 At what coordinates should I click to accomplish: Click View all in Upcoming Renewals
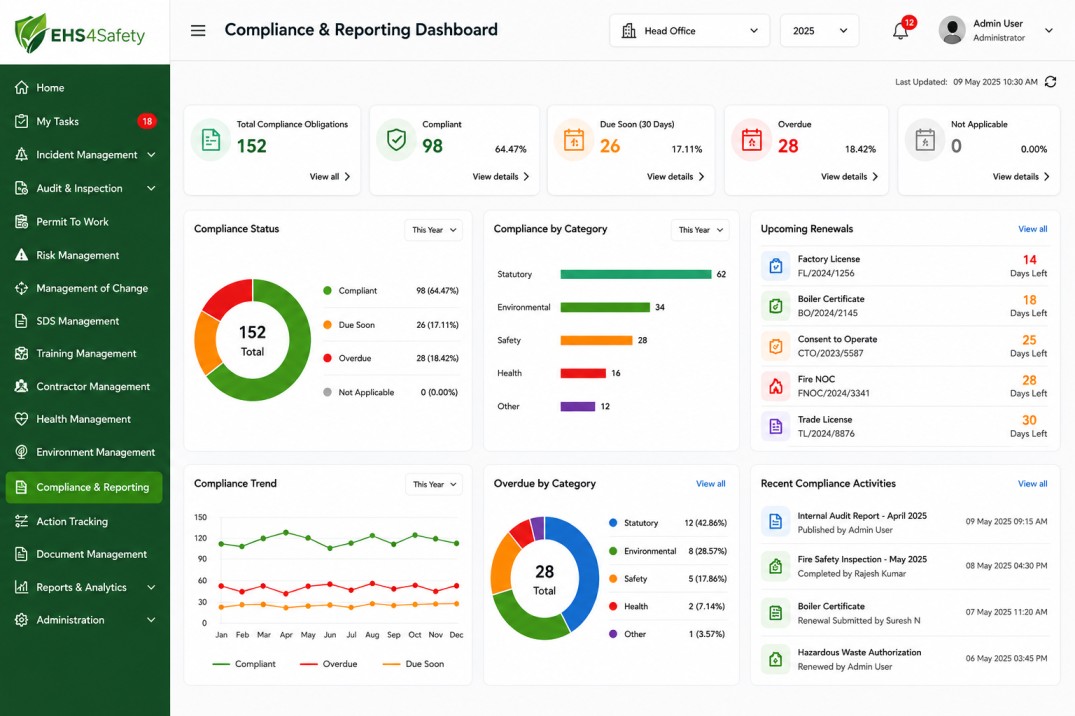click(1032, 229)
